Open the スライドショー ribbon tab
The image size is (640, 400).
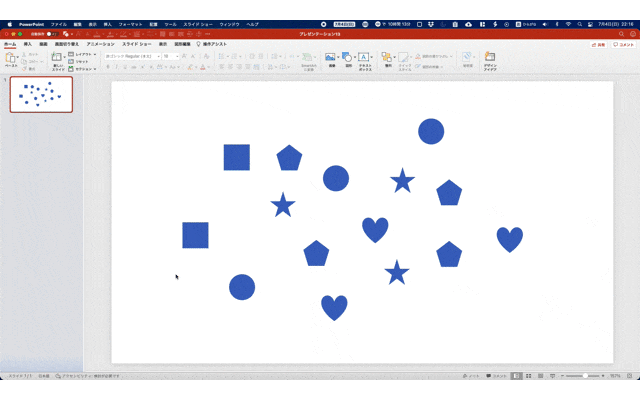click(137, 44)
